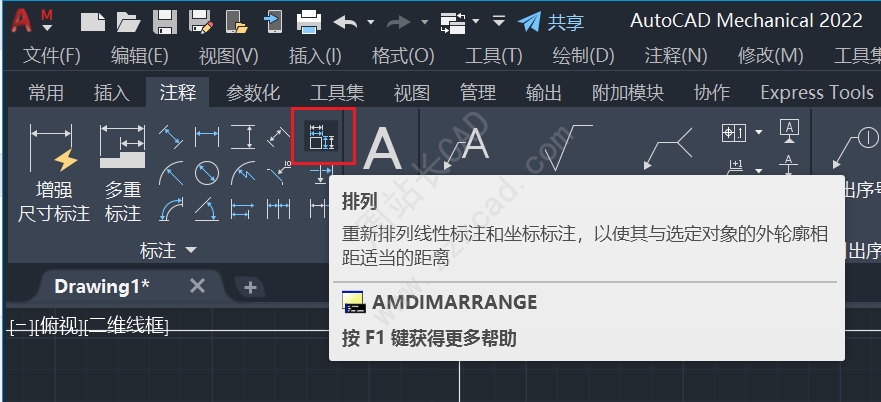Screen dimensions: 881x402
Task: Click the Plot printer icon
Action: click(308, 22)
